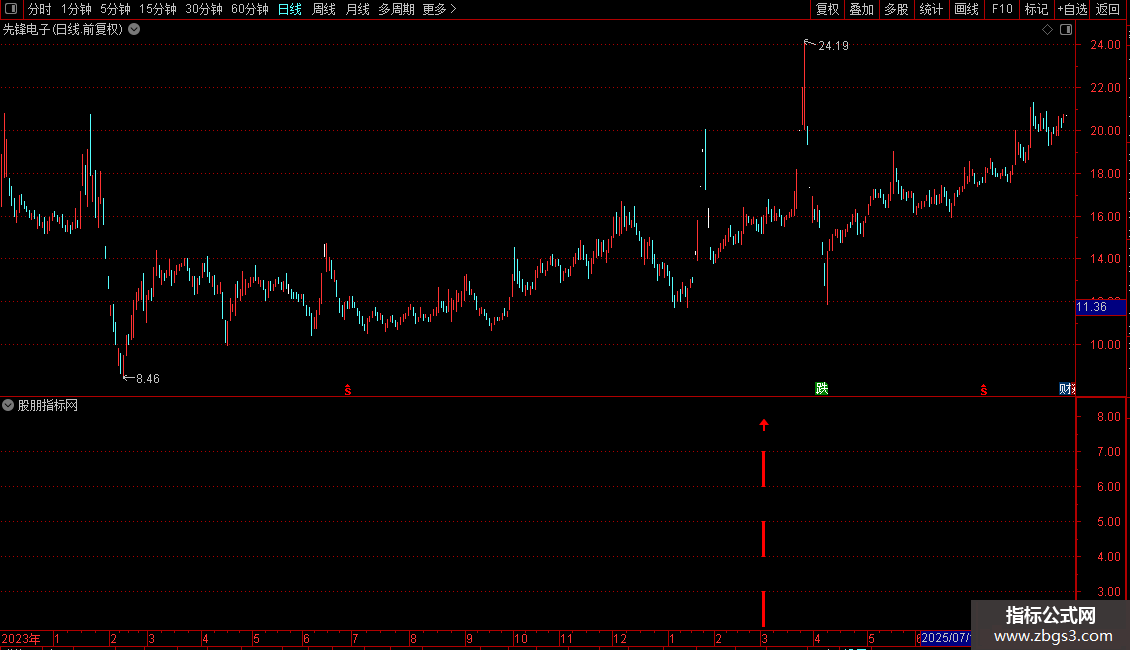This screenshot has width=1130, height=650.
Task: Click the red up-arrow signal in indicator
Action: pyautogui.click(x=764, y=425)
